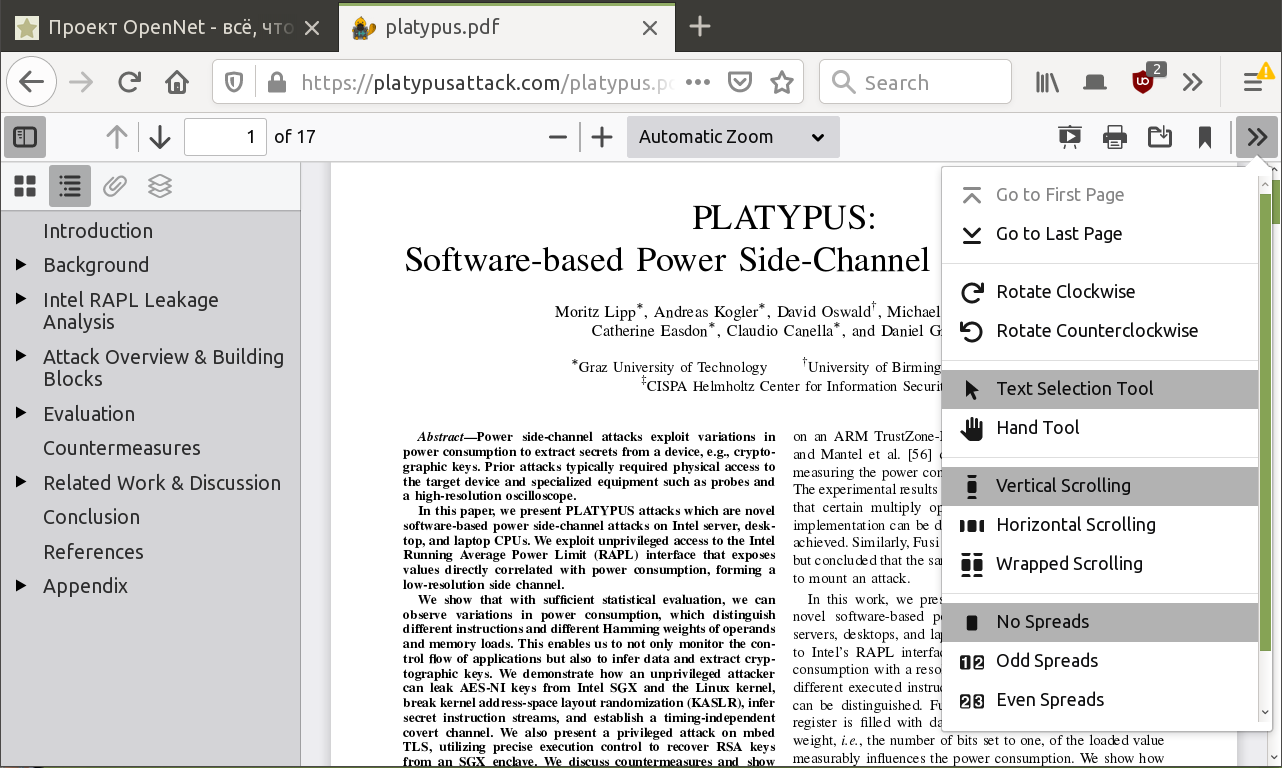1282x768 pixels.
Task: Go to the next page arrow
Action: click(x=160, y=137)
